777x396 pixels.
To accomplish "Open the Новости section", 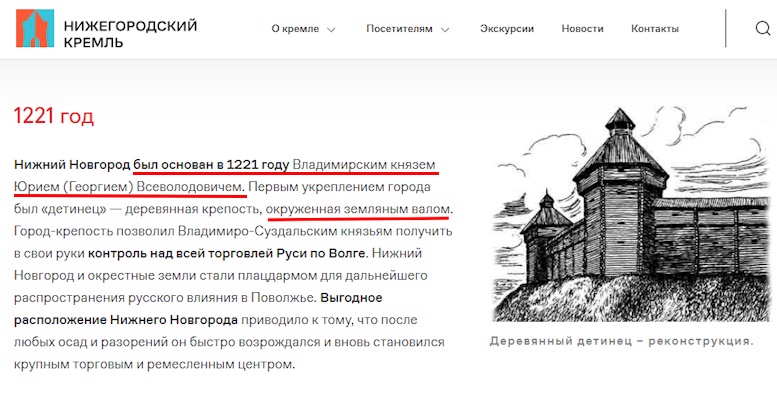I will (x=582, y=29).
